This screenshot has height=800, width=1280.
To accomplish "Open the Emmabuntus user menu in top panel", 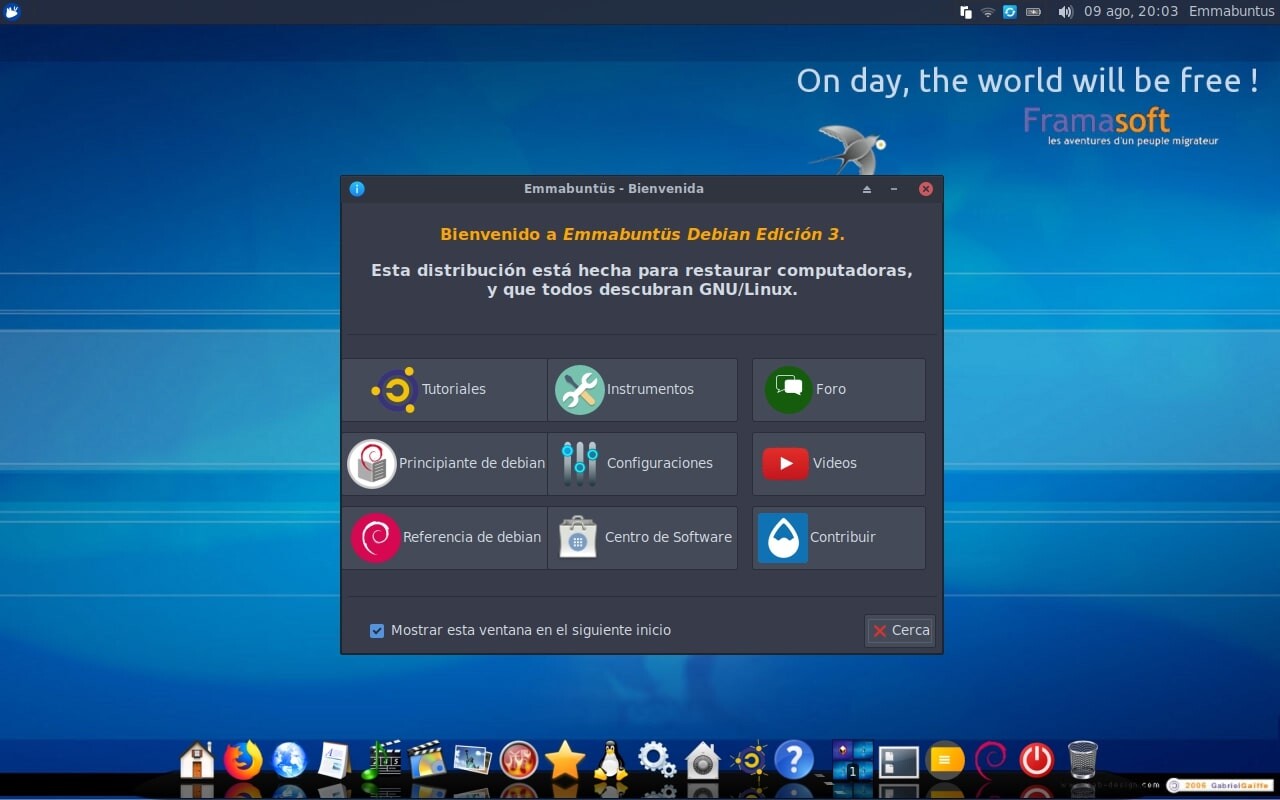I will pos(1231,12).
